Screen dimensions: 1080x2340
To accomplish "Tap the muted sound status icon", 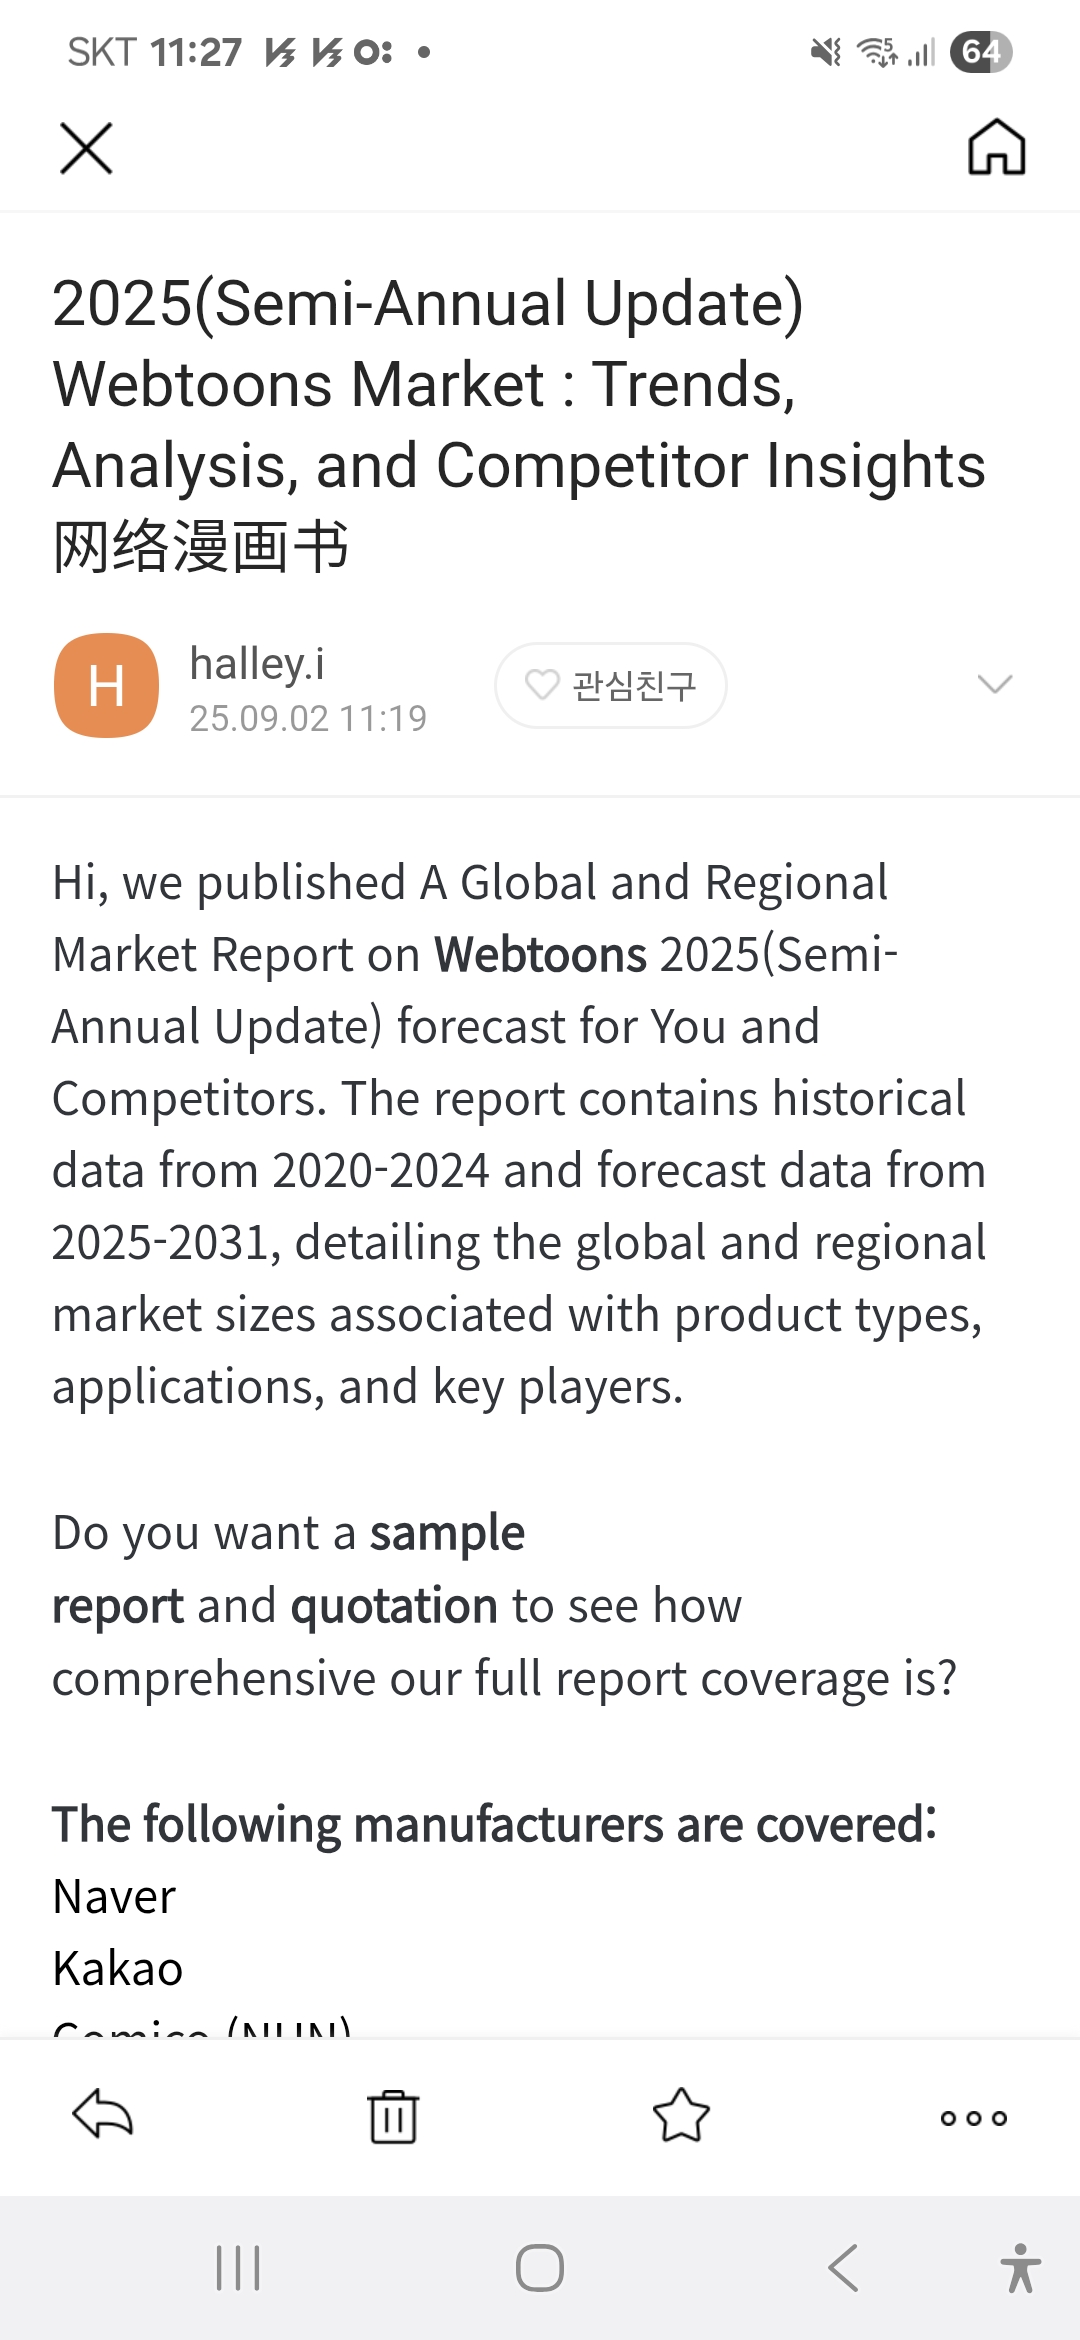I will 826,52.
